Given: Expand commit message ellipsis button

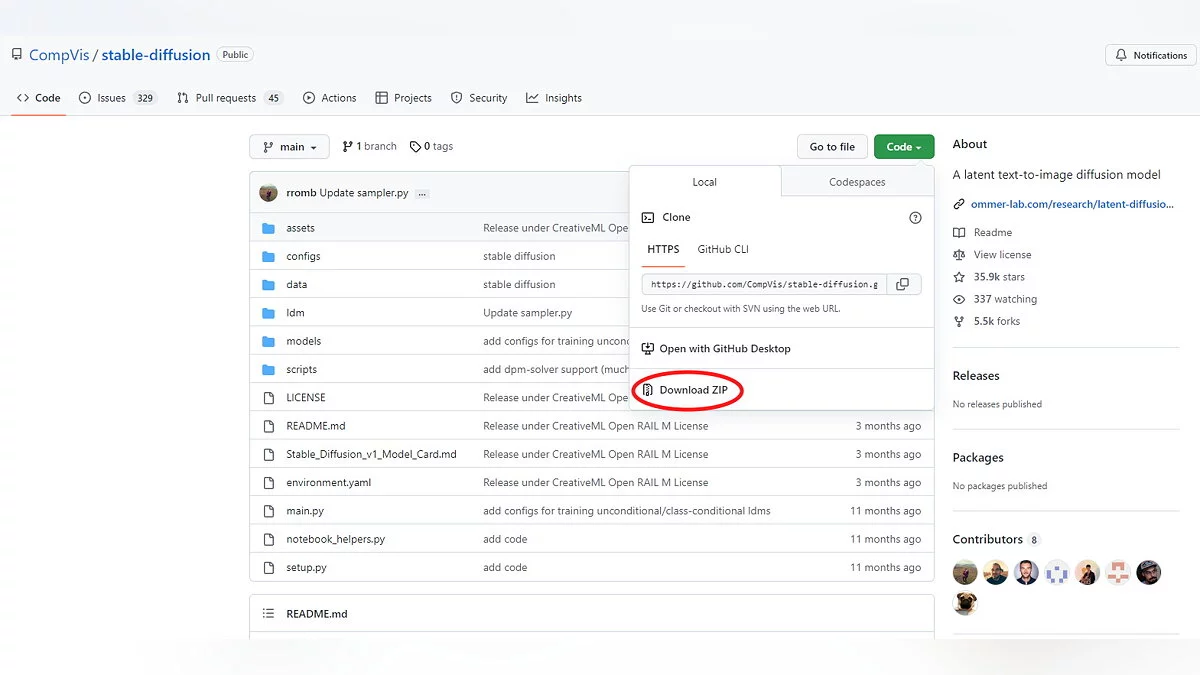Looking at the screenshot, I should (x=422, y=193).
